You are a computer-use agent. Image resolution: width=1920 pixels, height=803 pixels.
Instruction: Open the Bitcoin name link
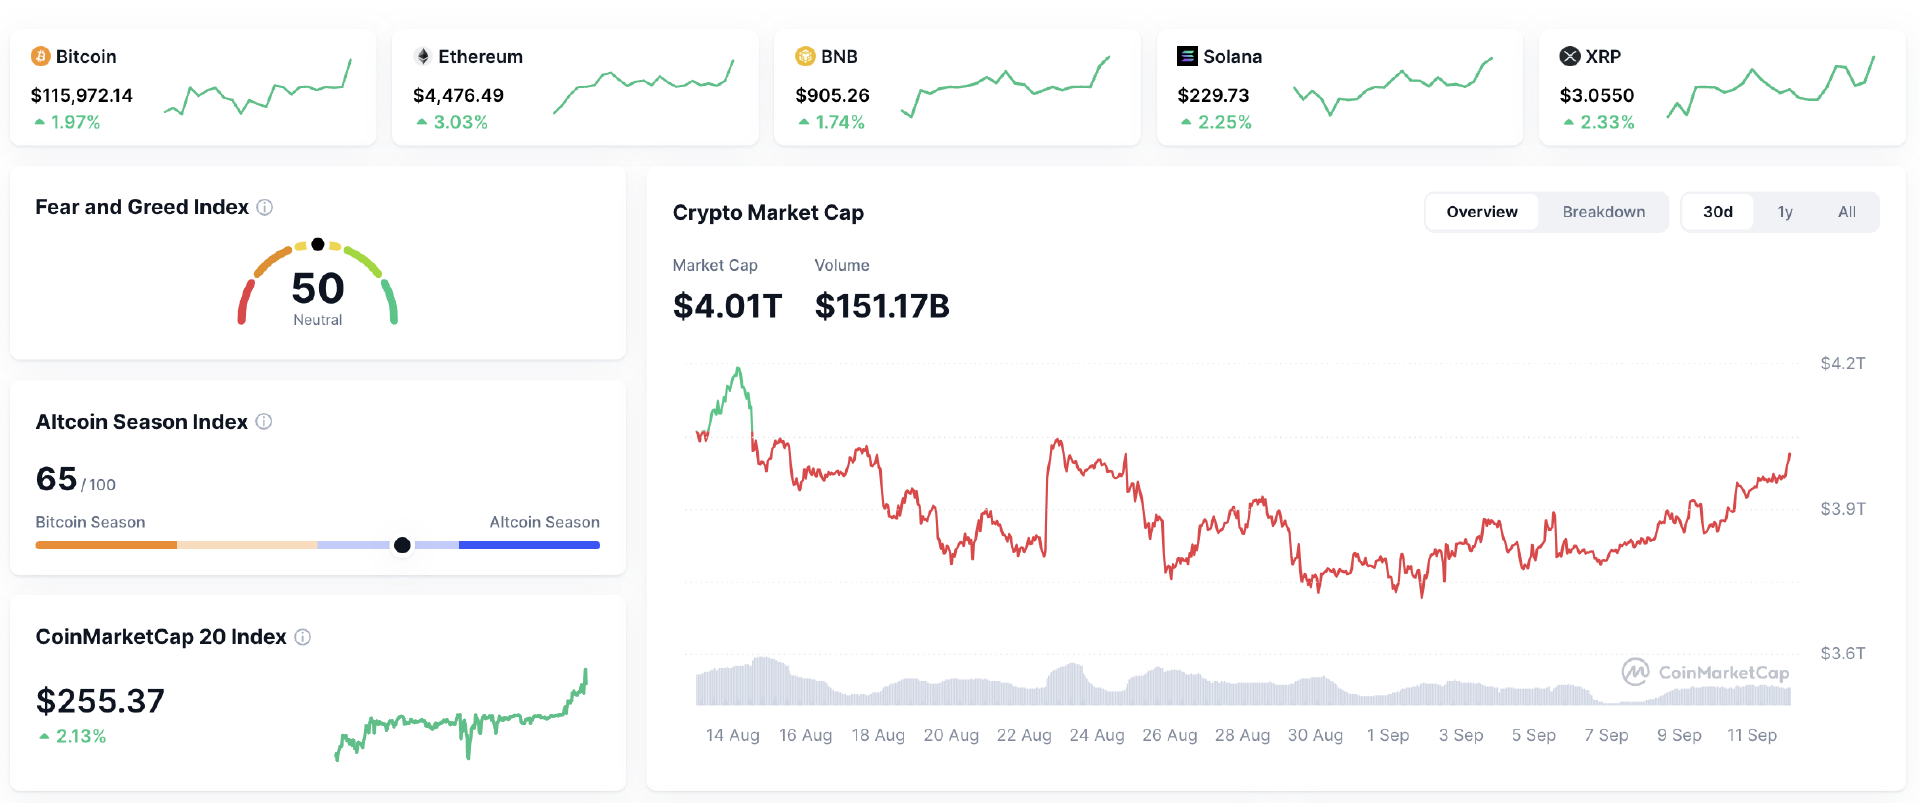pyautogui.click(x=86, y=56)
